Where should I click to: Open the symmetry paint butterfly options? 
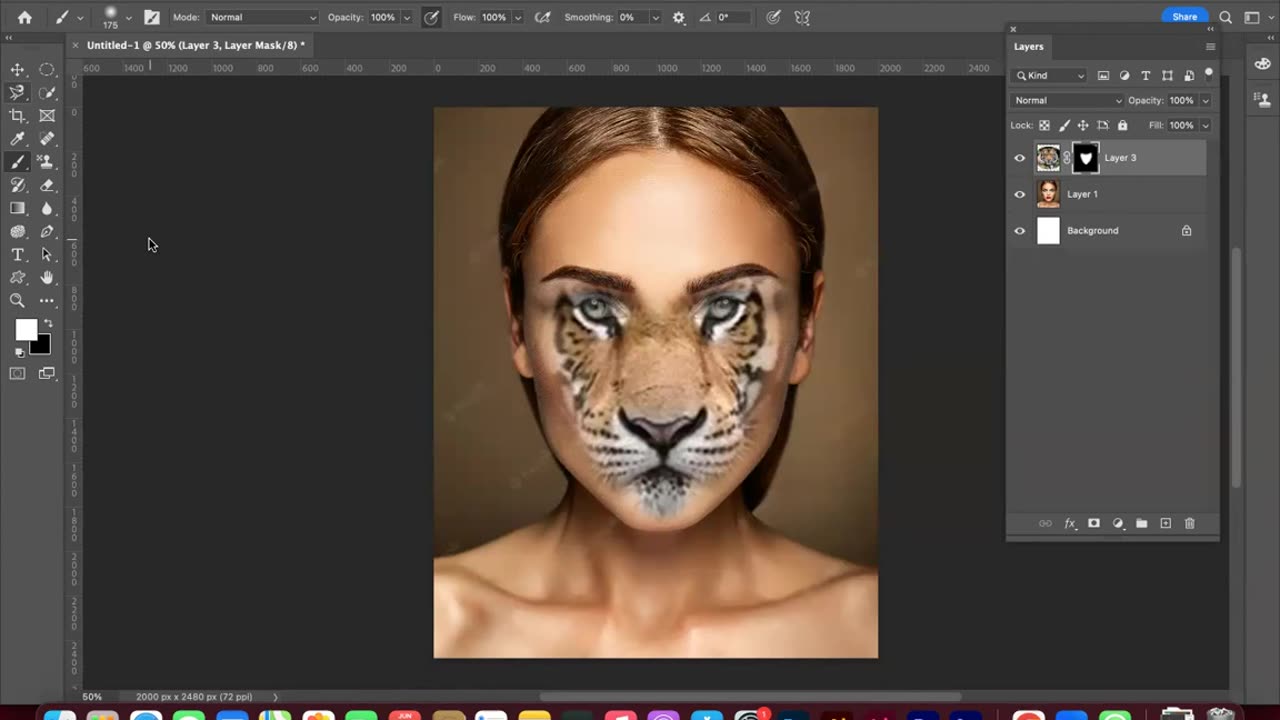point(801,17)
